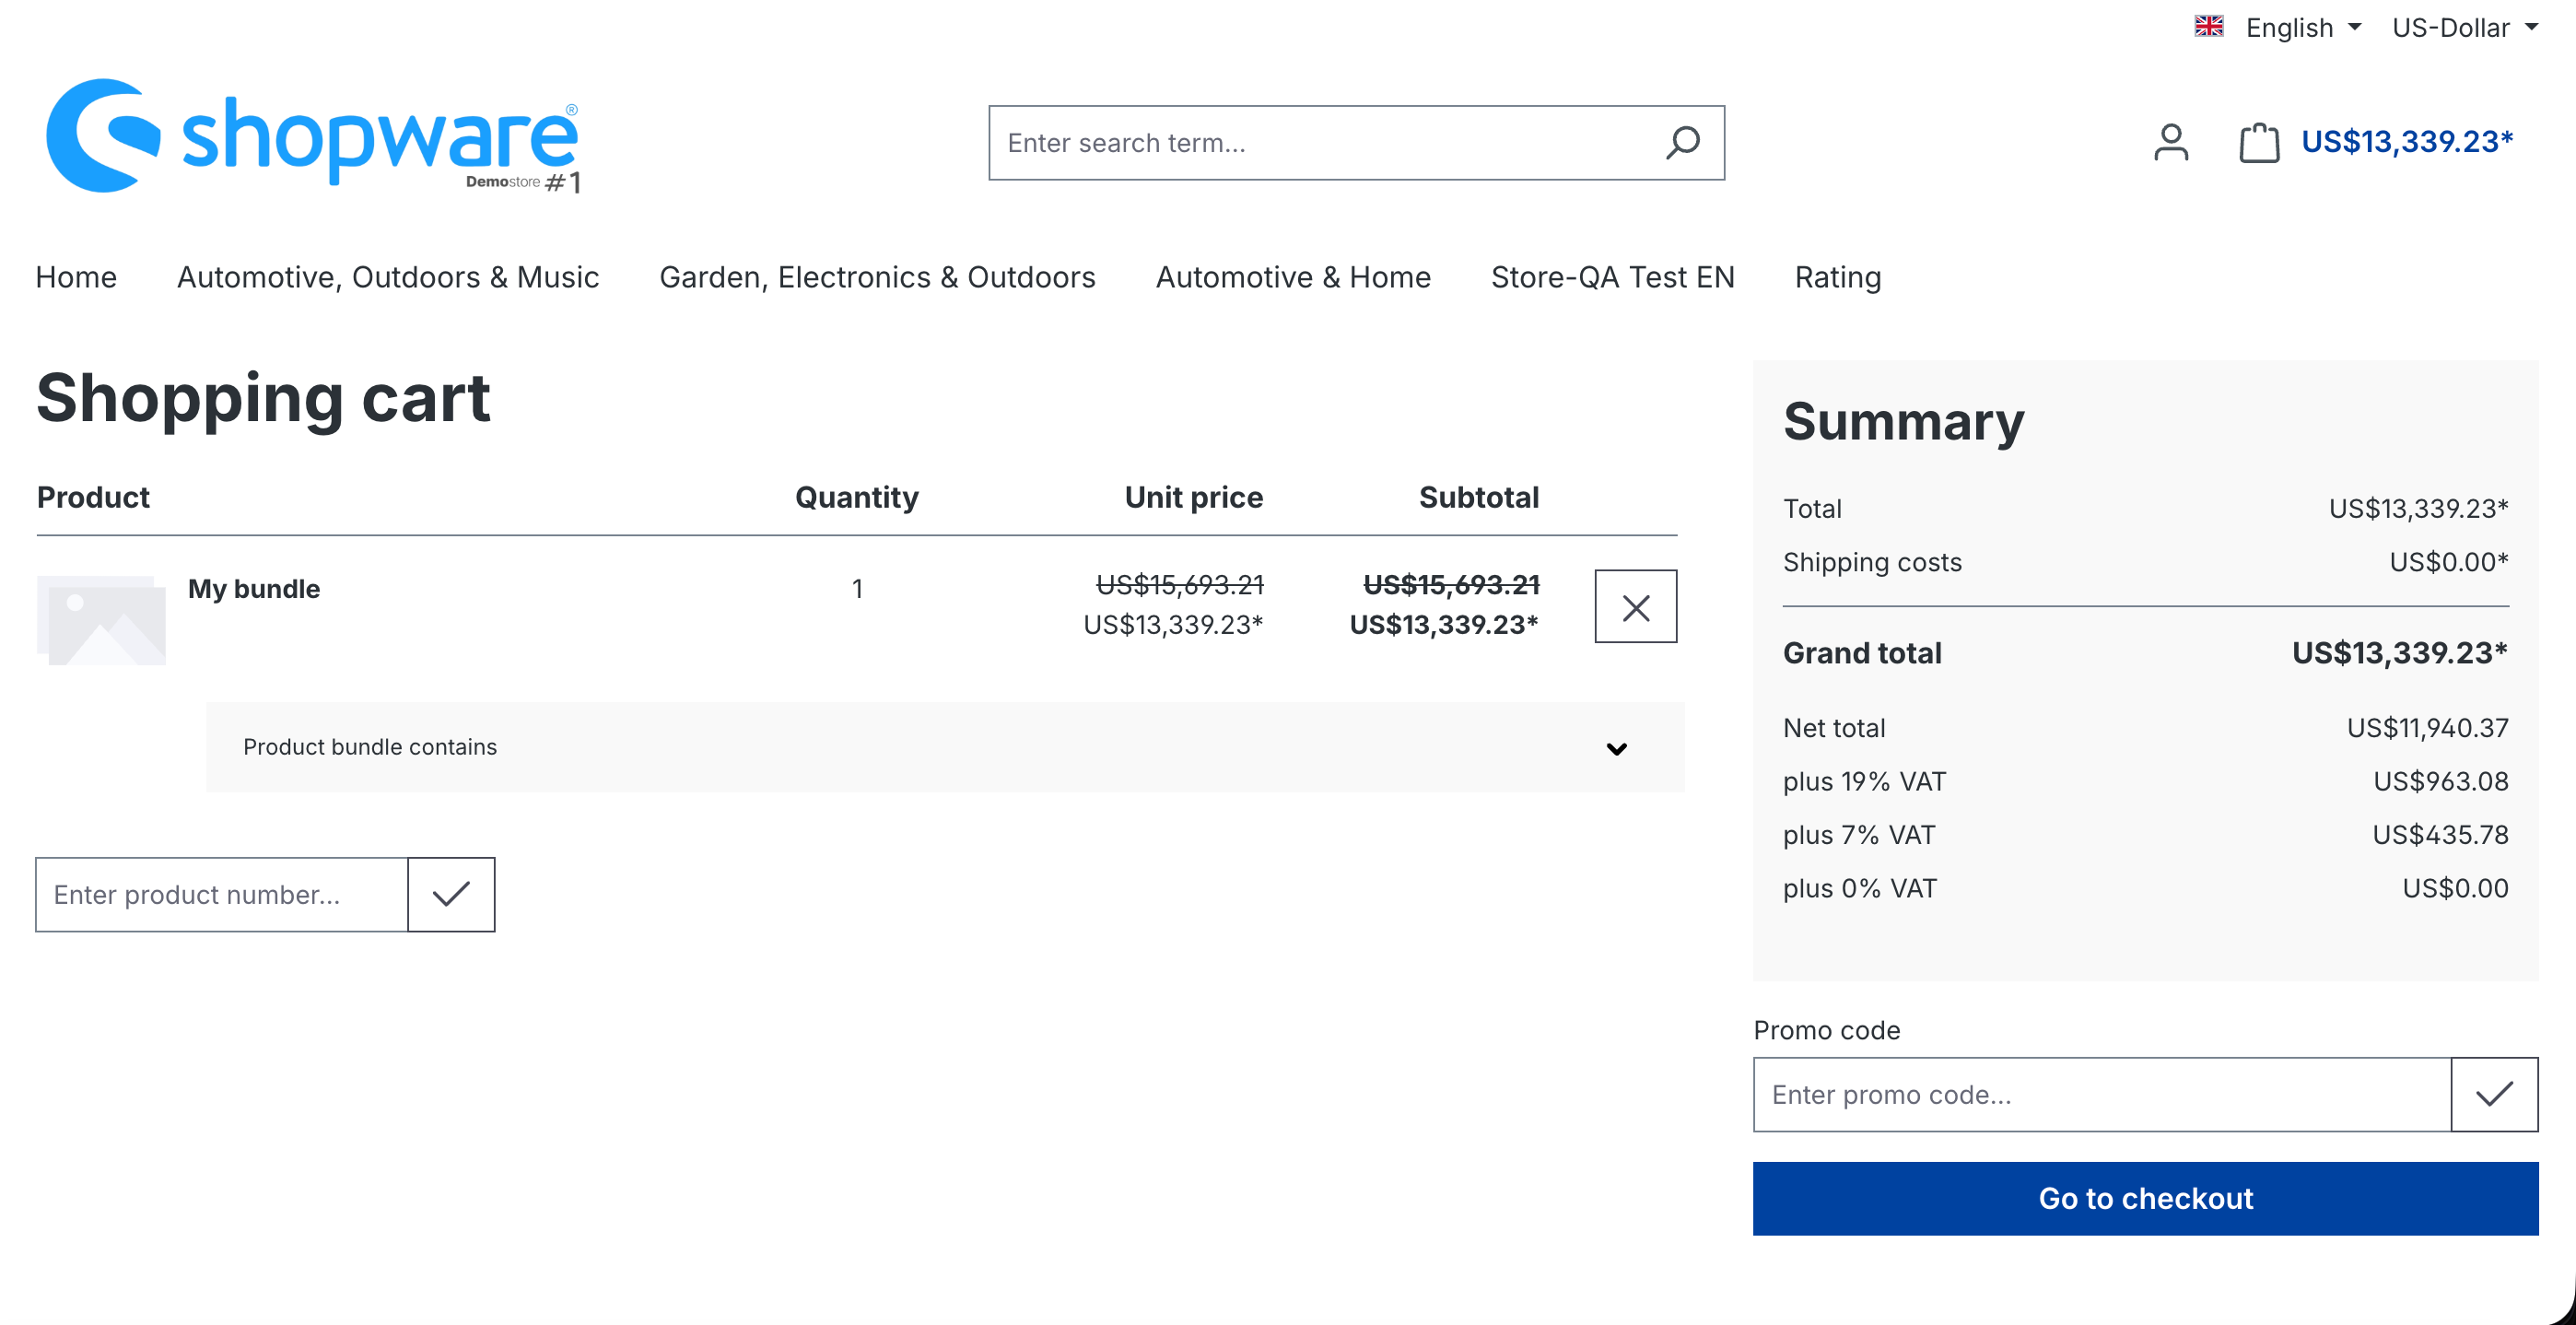Focus the Enter promo code field
Viewport: 2576px width, 1325px height.
click(x=2100, y=1094)
